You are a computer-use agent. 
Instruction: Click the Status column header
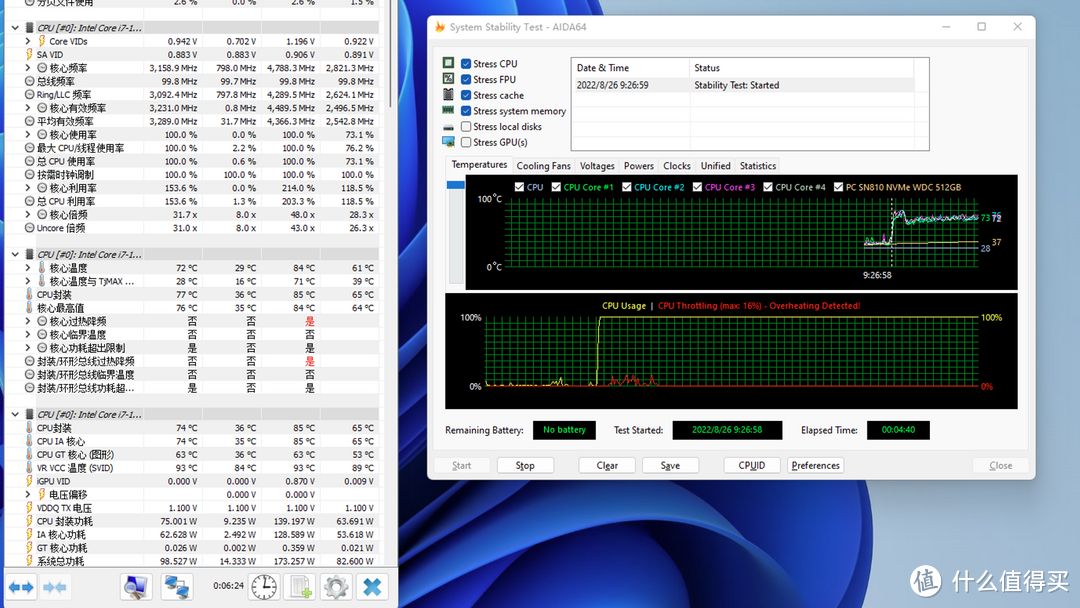pos(801,67)
